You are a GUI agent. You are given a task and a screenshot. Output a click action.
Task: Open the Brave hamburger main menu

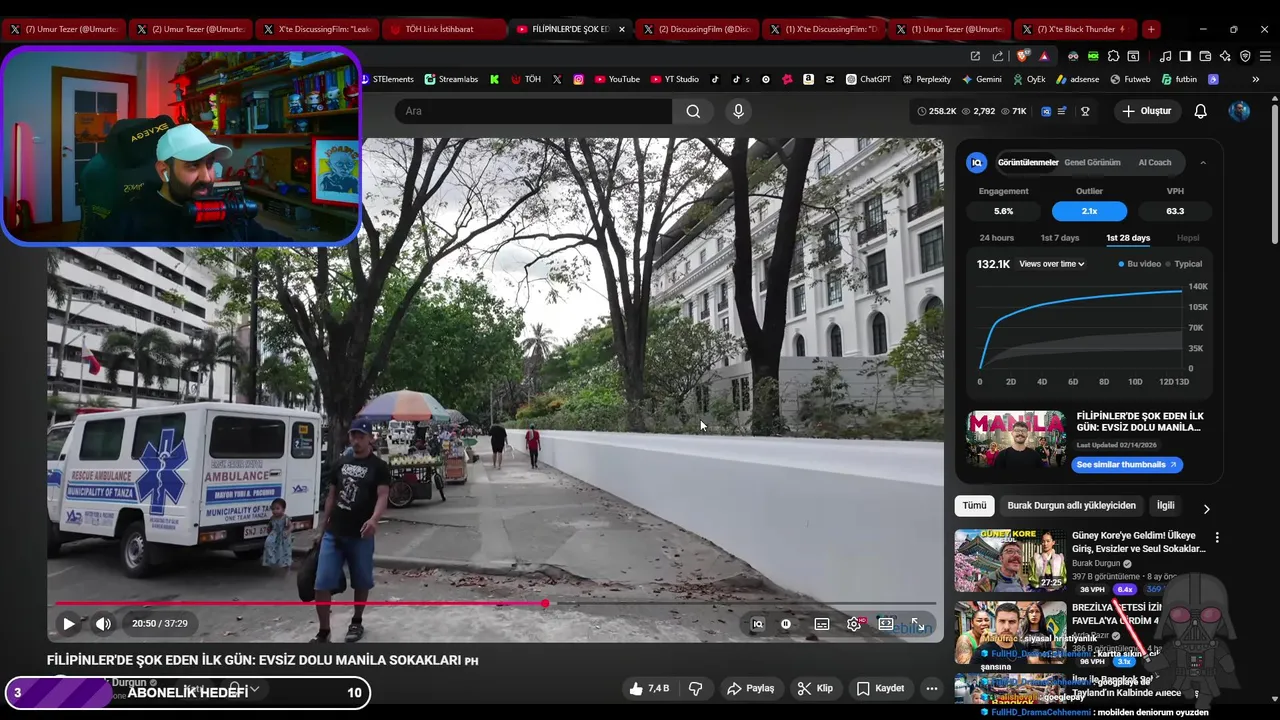tap(1265, 56)
